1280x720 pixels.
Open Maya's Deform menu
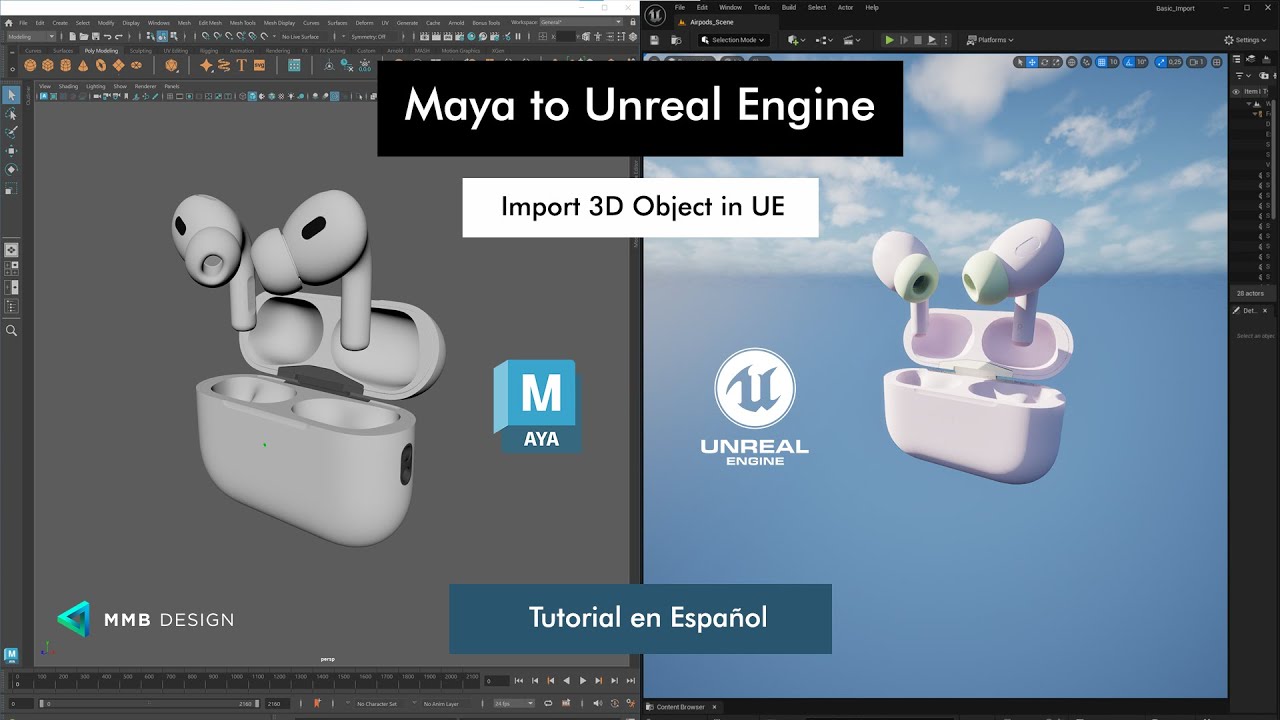(x=364, y=22)
